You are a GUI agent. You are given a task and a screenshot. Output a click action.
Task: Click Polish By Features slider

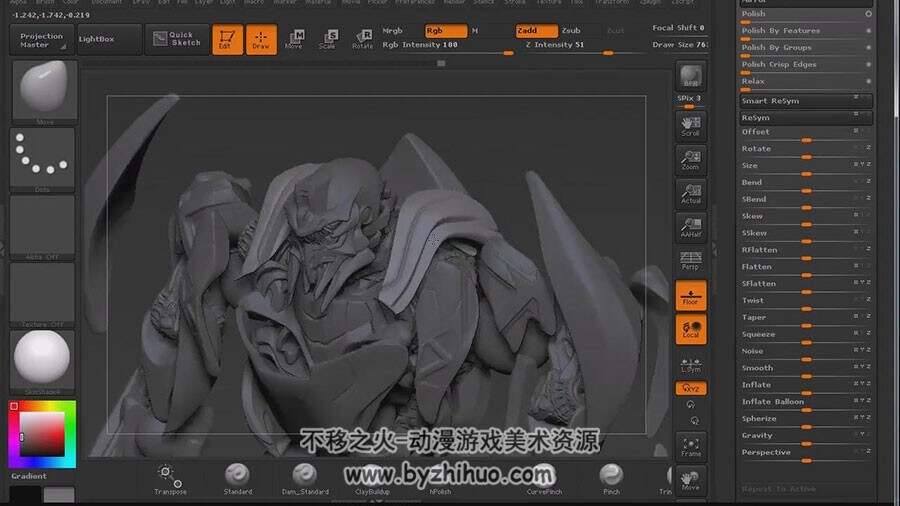pos(806,32)
